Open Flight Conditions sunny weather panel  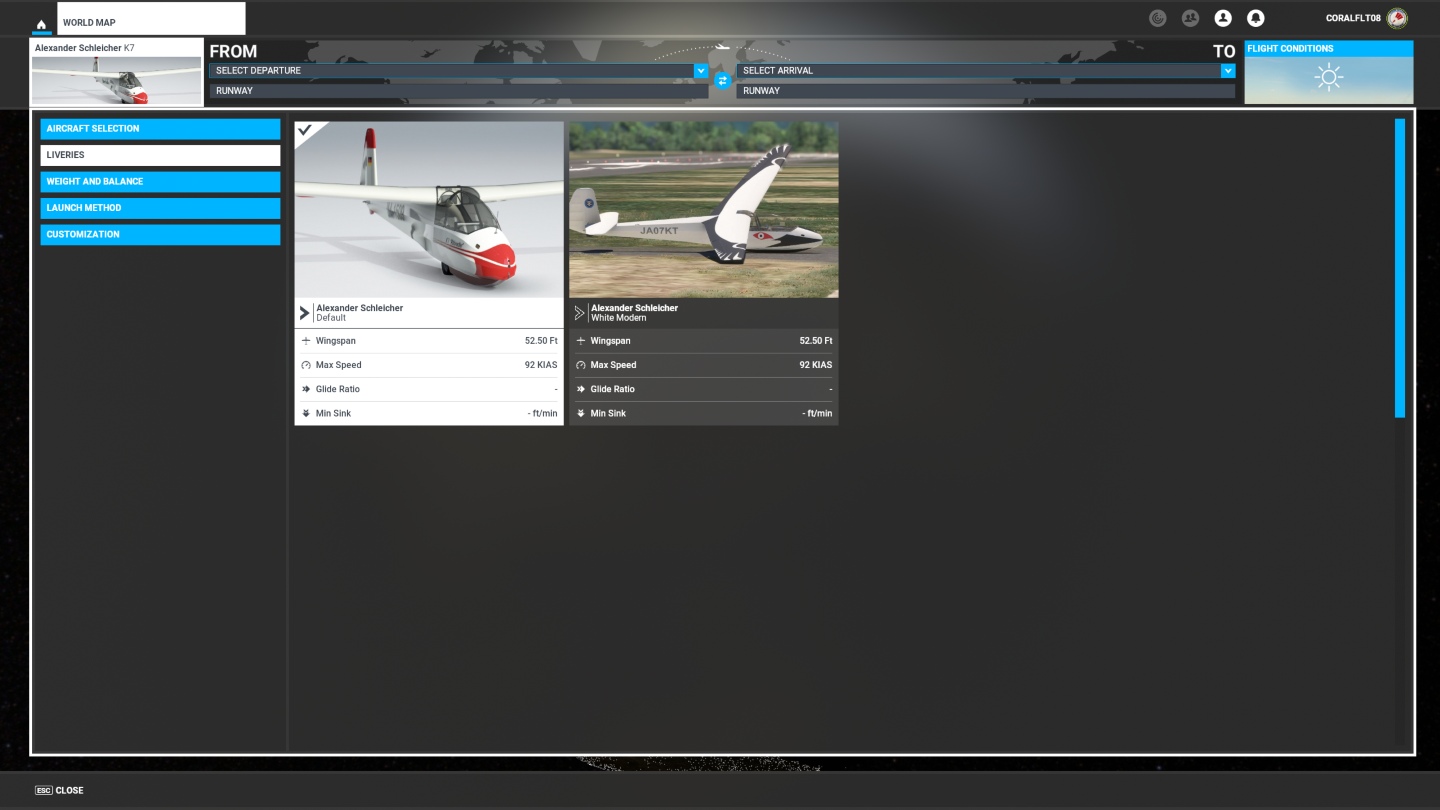pos(1329,73)
